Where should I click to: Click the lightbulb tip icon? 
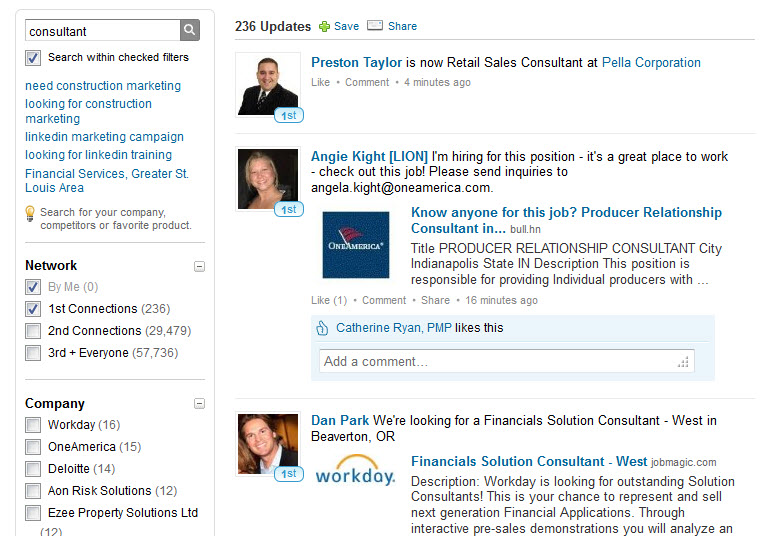[30, 213]
